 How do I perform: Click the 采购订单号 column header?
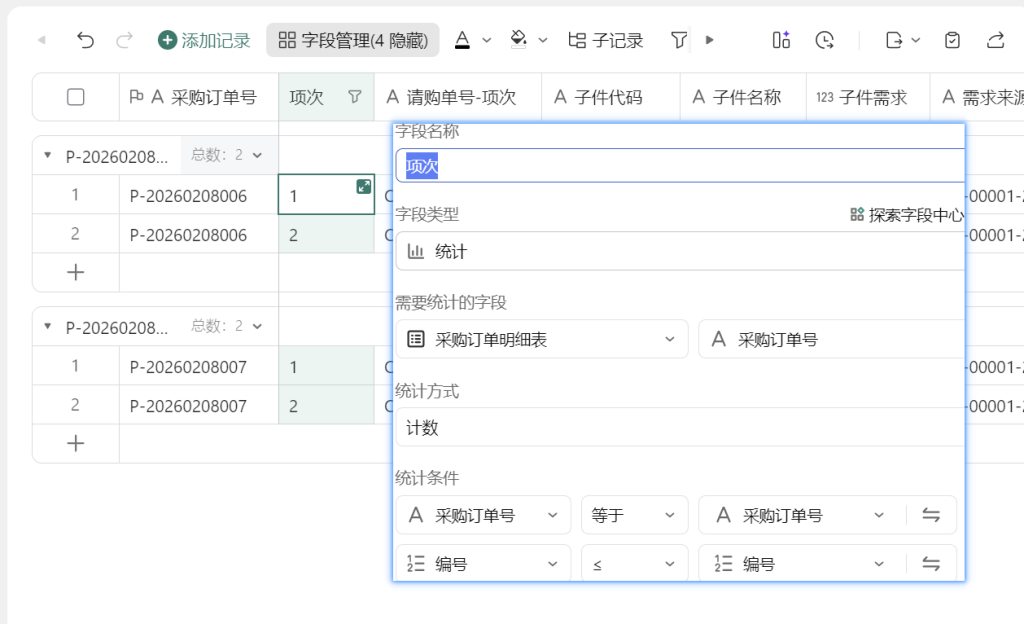tap(199, 97)
